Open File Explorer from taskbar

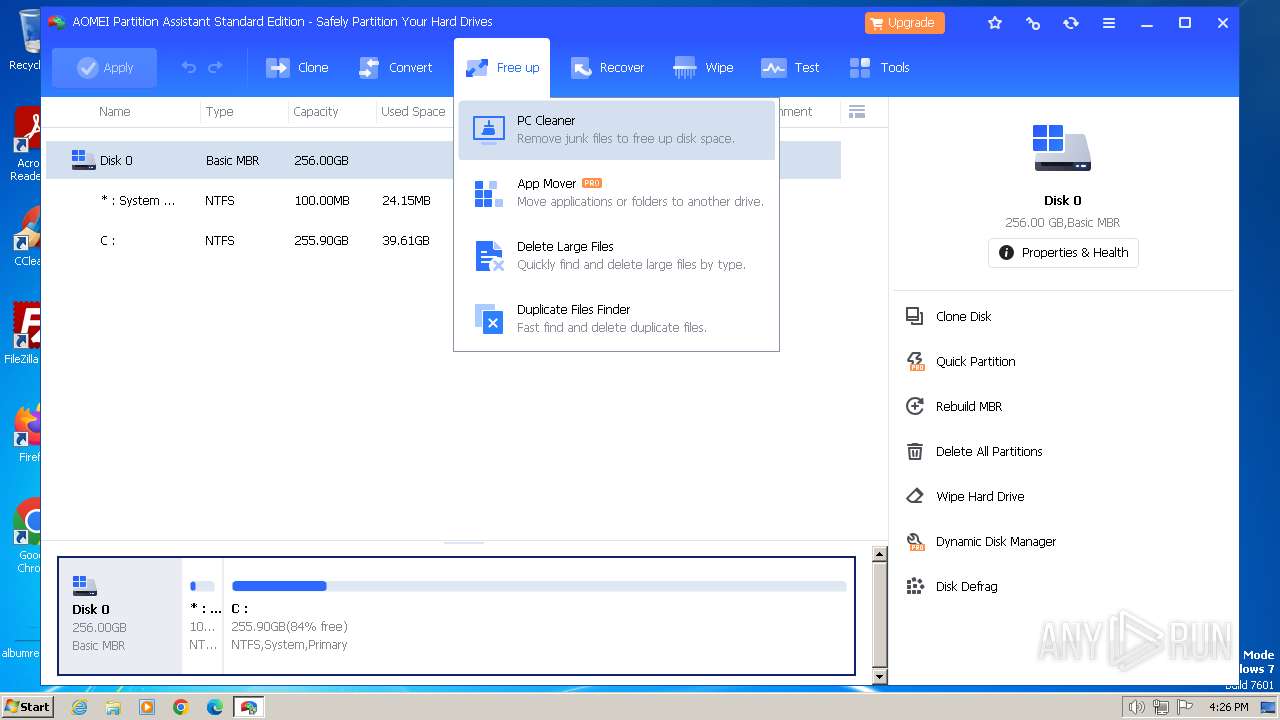pyautogui.click(x=113, y=707)
